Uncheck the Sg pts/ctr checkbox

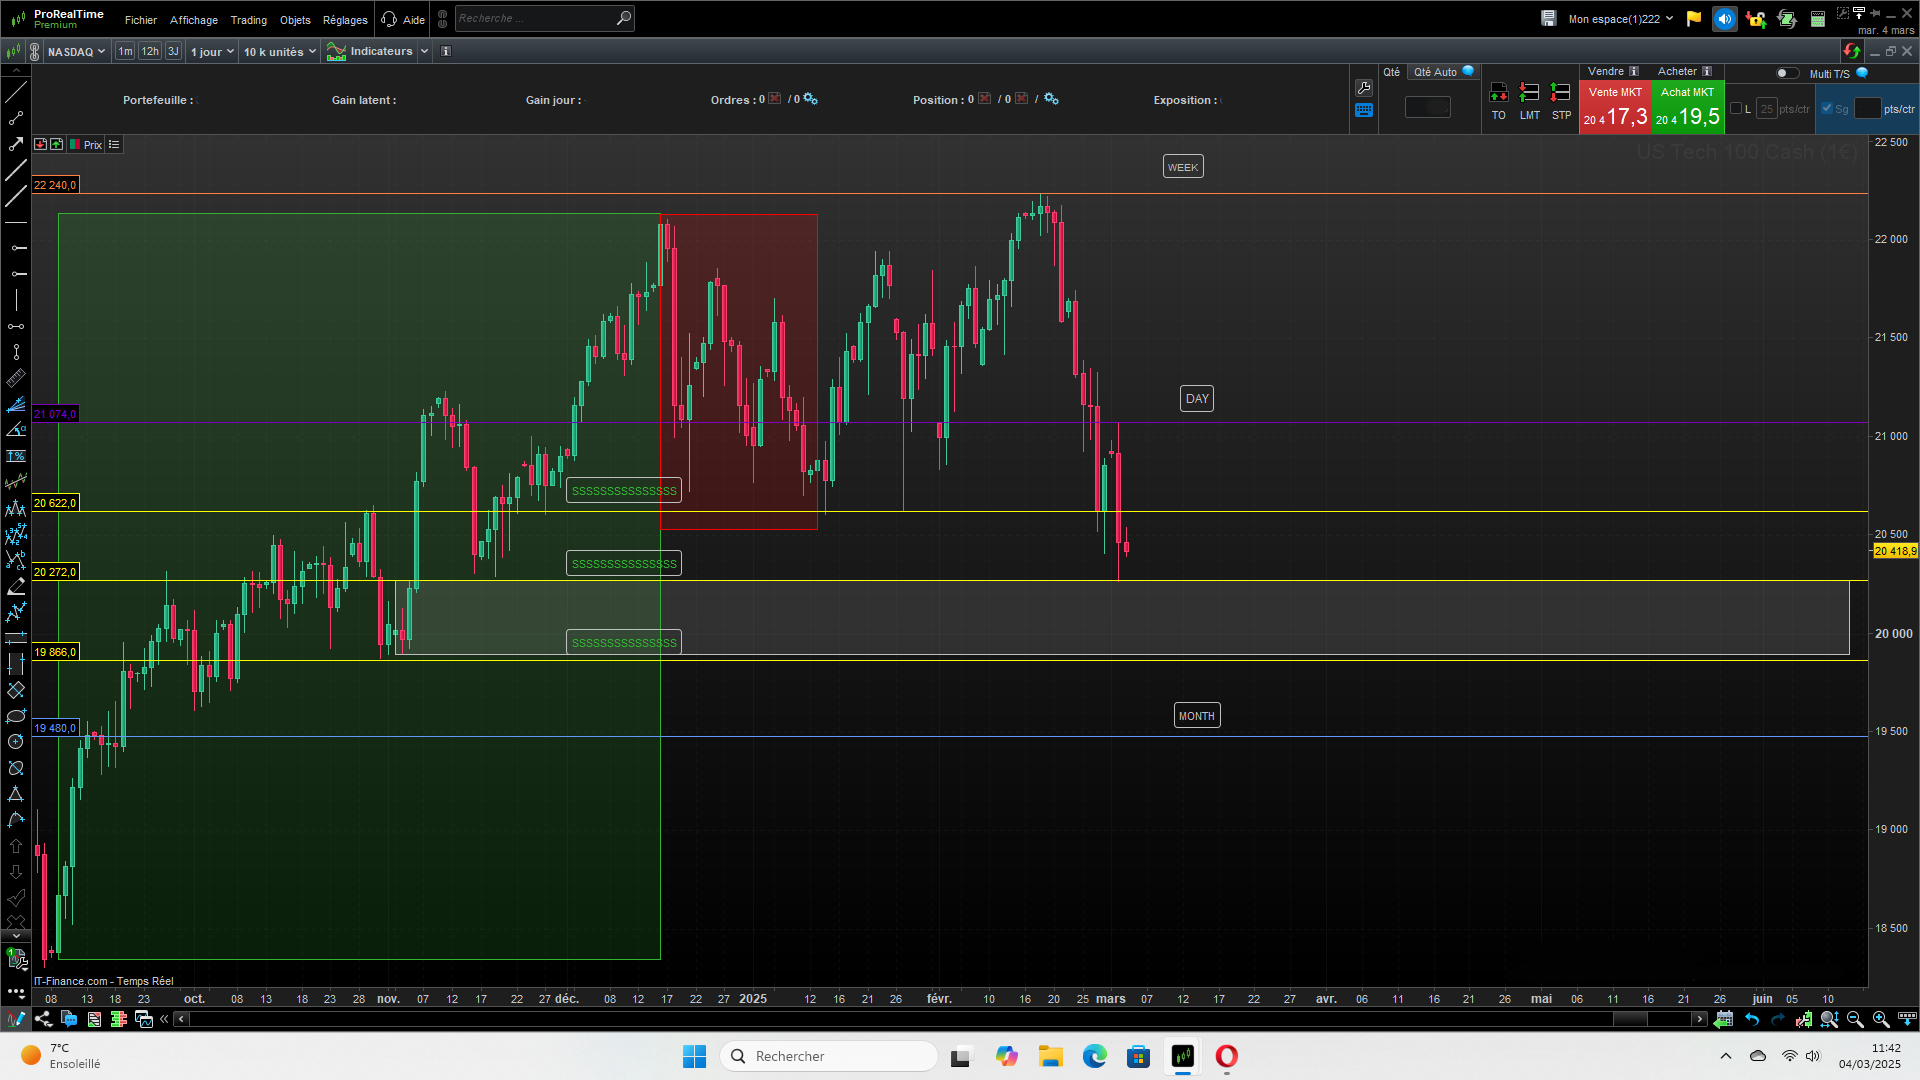click(1827, 109)
